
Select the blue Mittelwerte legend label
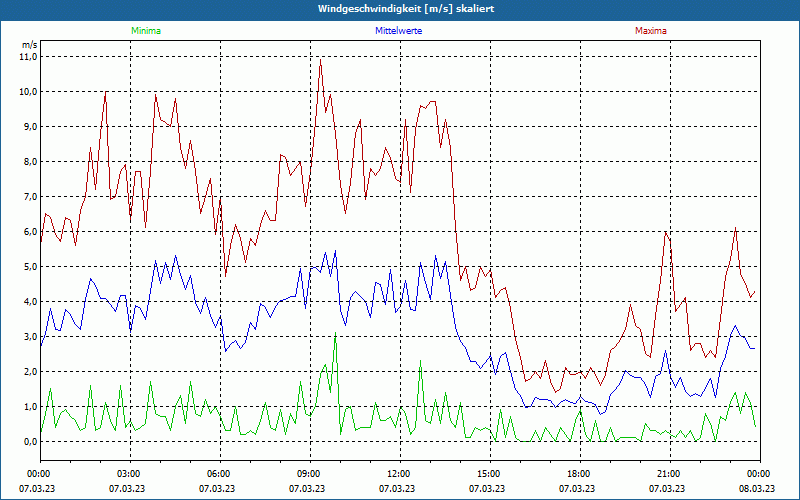tap(398, 31)
